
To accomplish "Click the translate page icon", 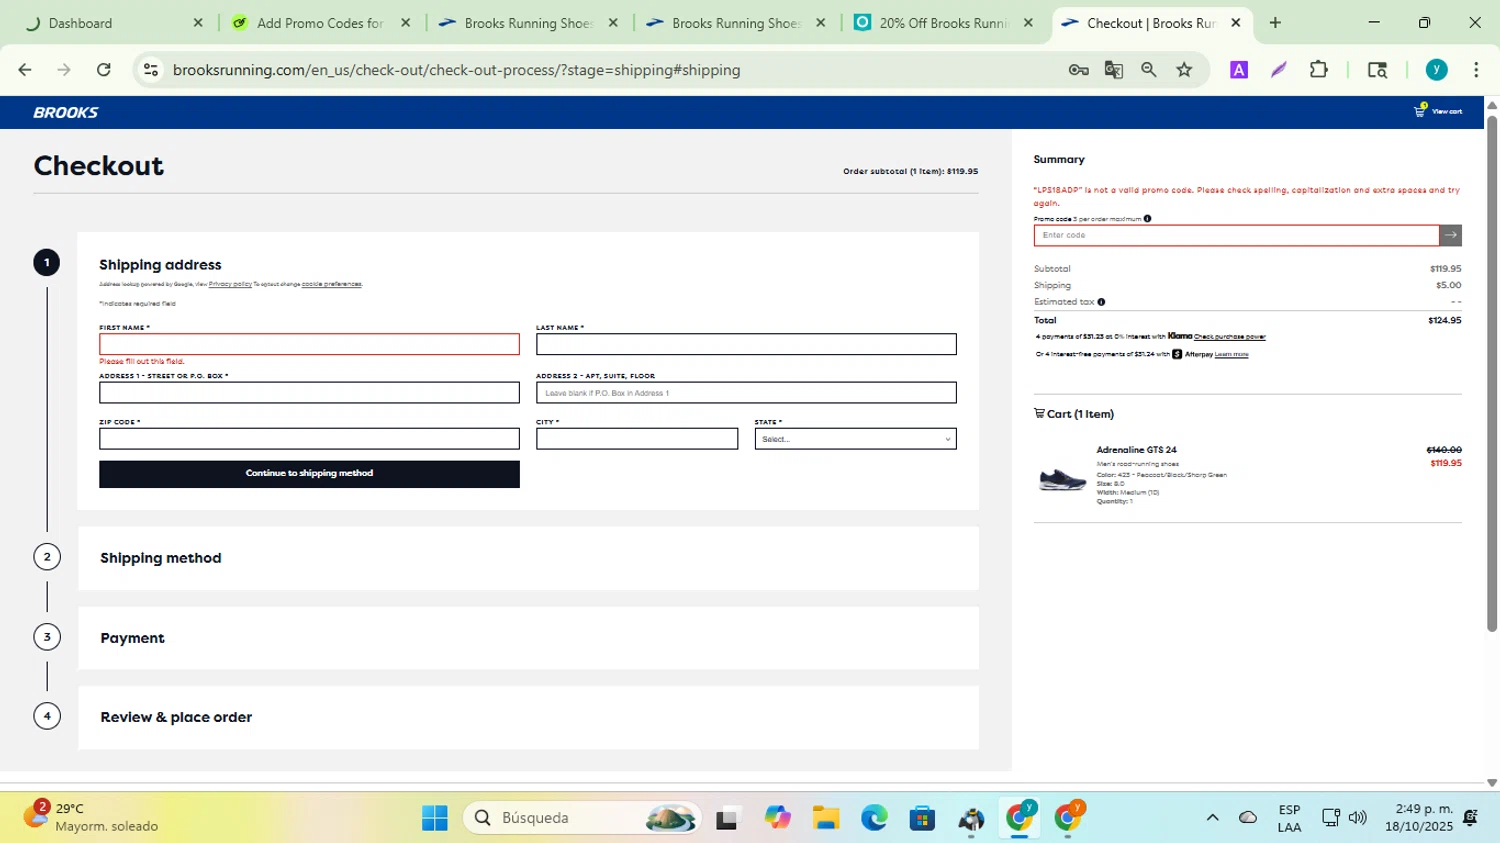I will click(1113, 69).
